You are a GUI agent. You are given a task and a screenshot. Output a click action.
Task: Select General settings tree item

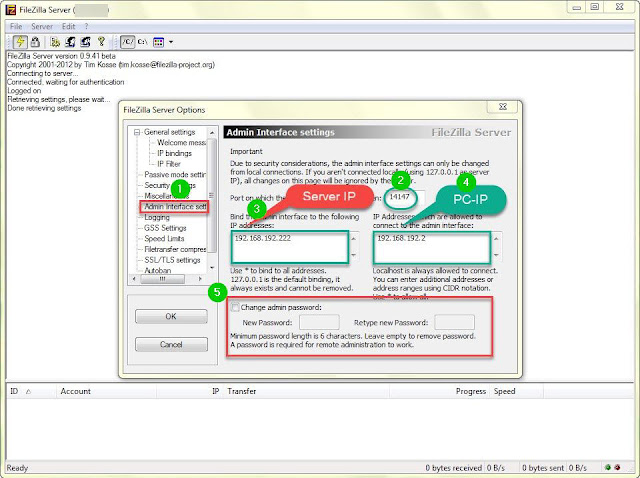pyautogui.click(x=169, y=132)
